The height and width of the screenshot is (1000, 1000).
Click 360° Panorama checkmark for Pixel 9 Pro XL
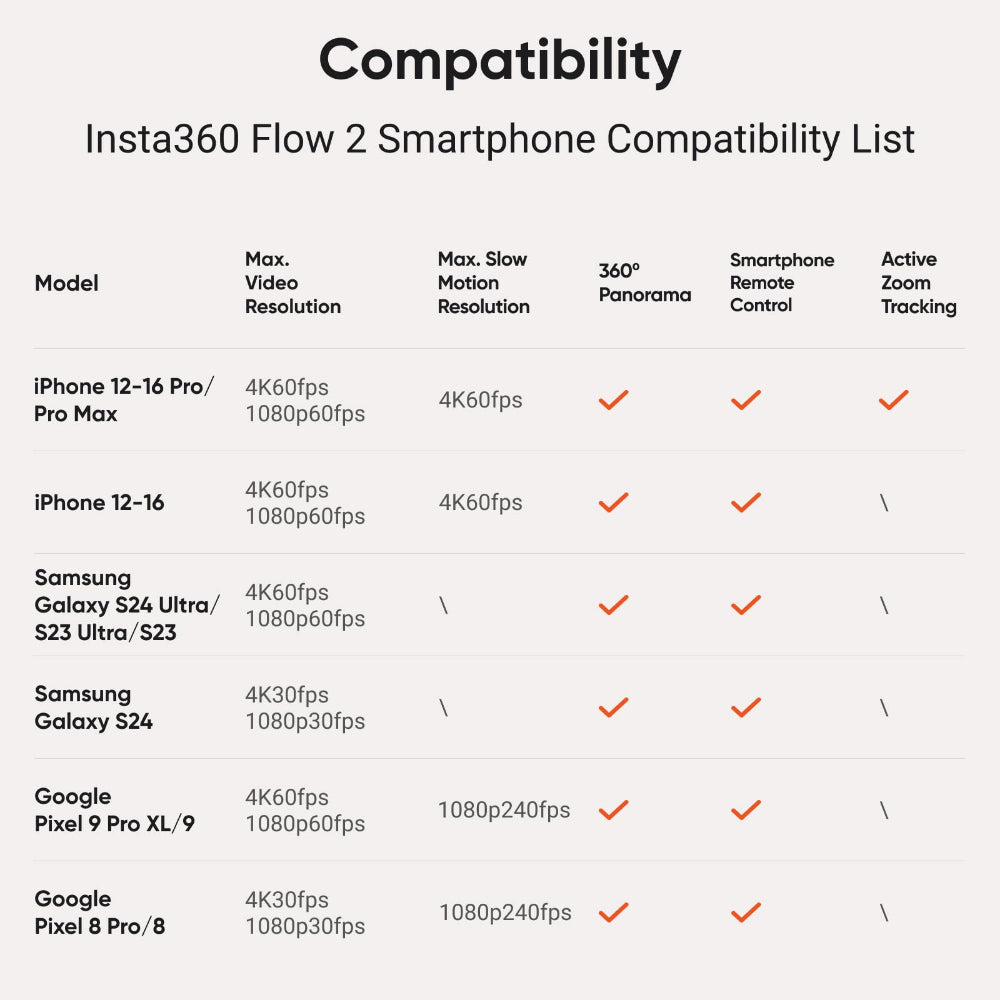pos(613,810)
